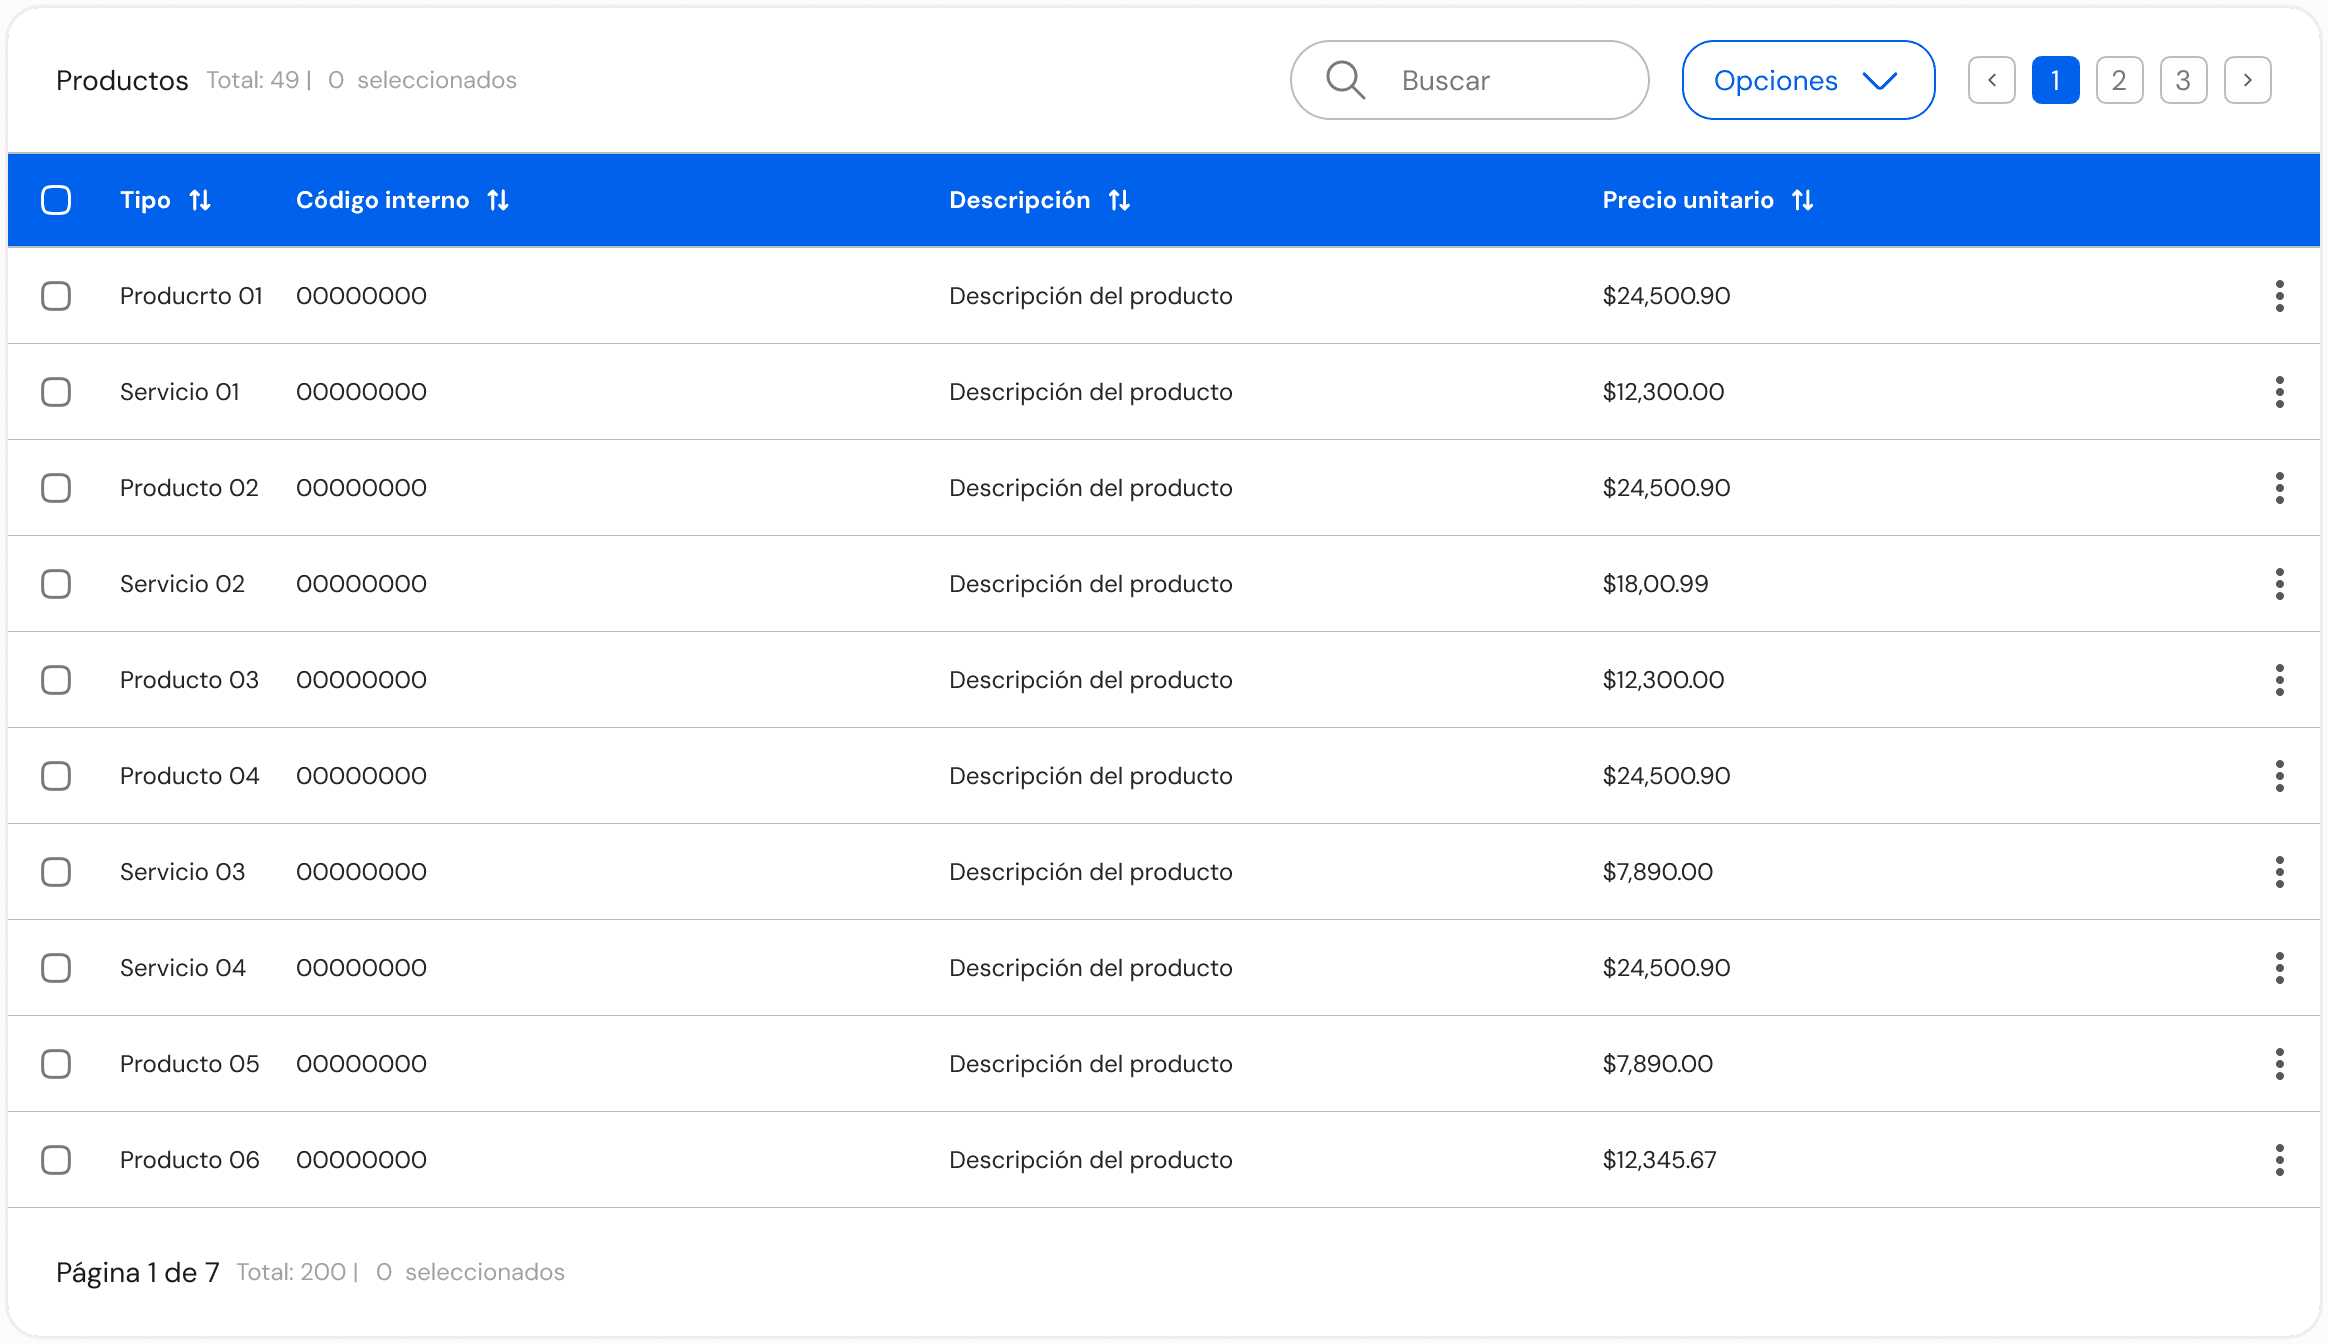Sort by Tipo column arrows
The image size is (2328, 1344).
200,200
